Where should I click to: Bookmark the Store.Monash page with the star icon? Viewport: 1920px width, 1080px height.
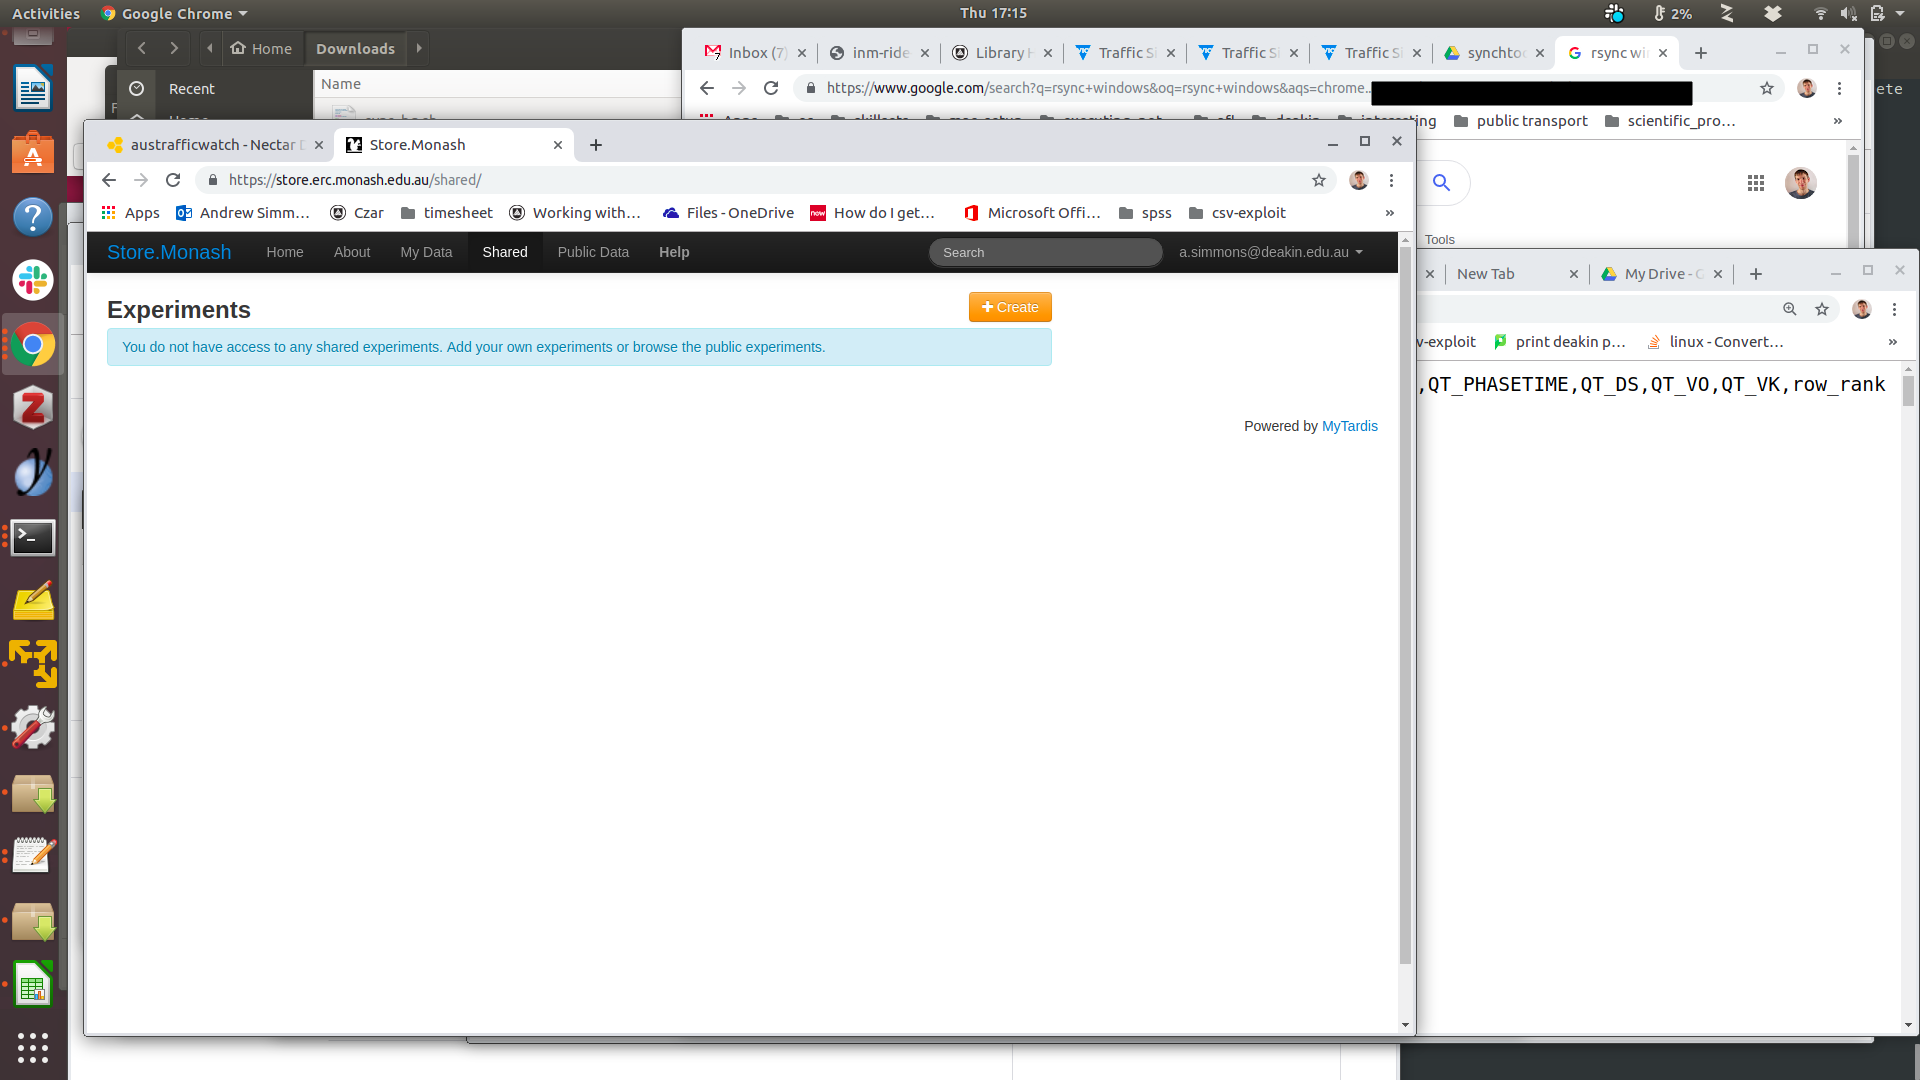(1319, 180)
